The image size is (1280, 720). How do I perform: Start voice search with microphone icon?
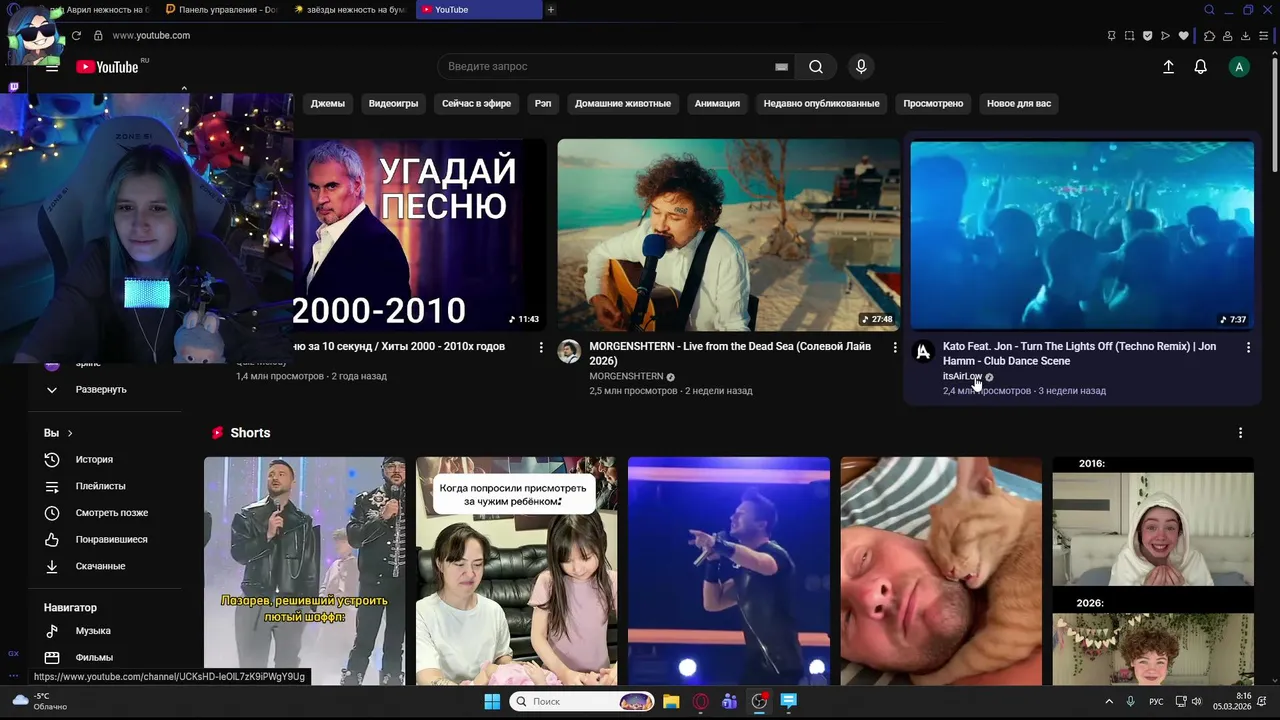pyautogui.click(x=861, y=67)
